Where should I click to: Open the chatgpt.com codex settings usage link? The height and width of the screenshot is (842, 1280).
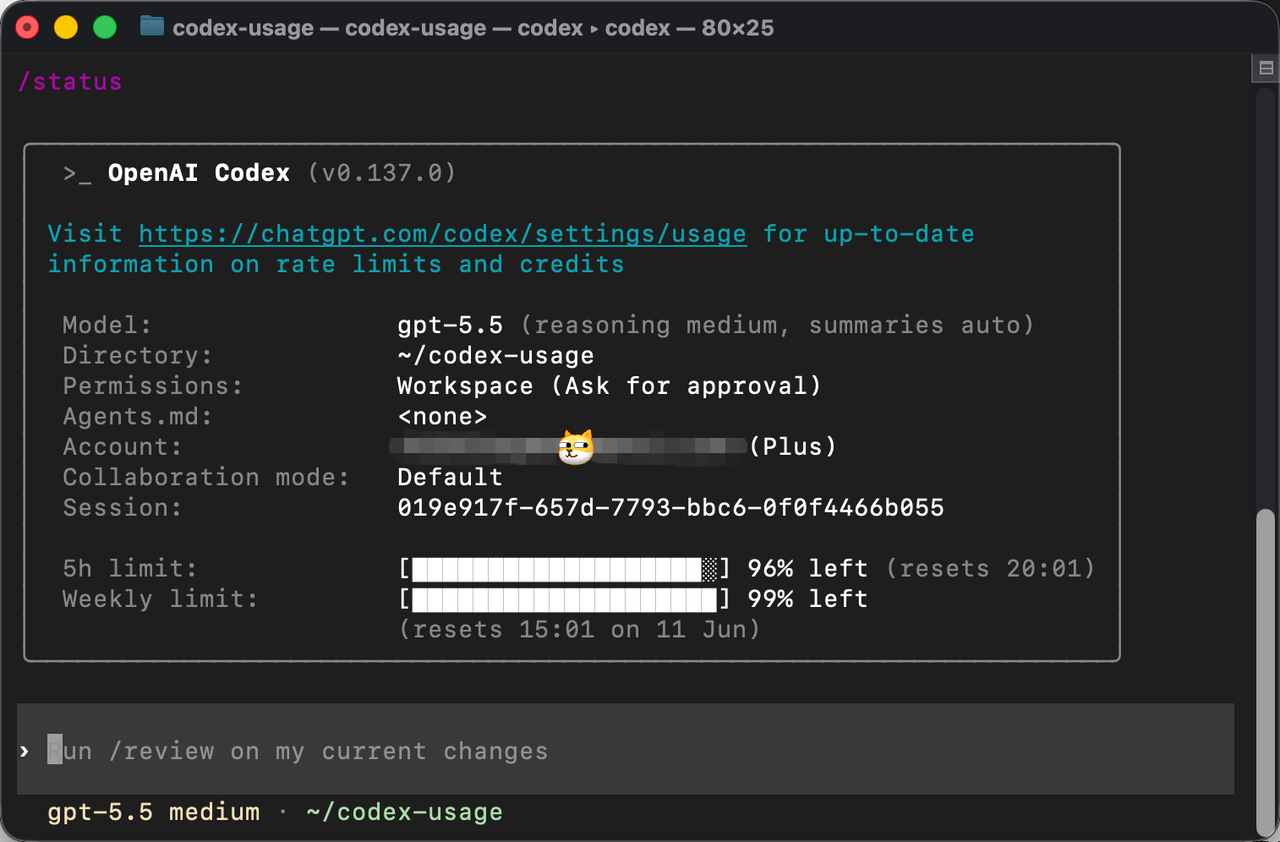coord(442,234)
